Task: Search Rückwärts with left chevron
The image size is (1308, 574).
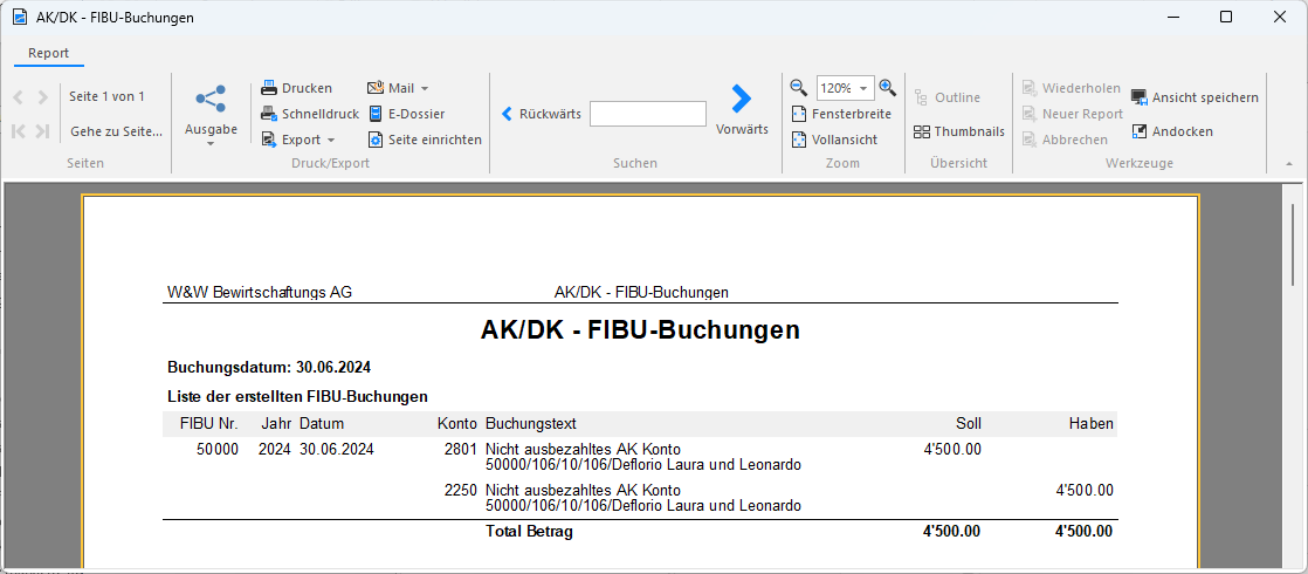Action: (541, 114)
